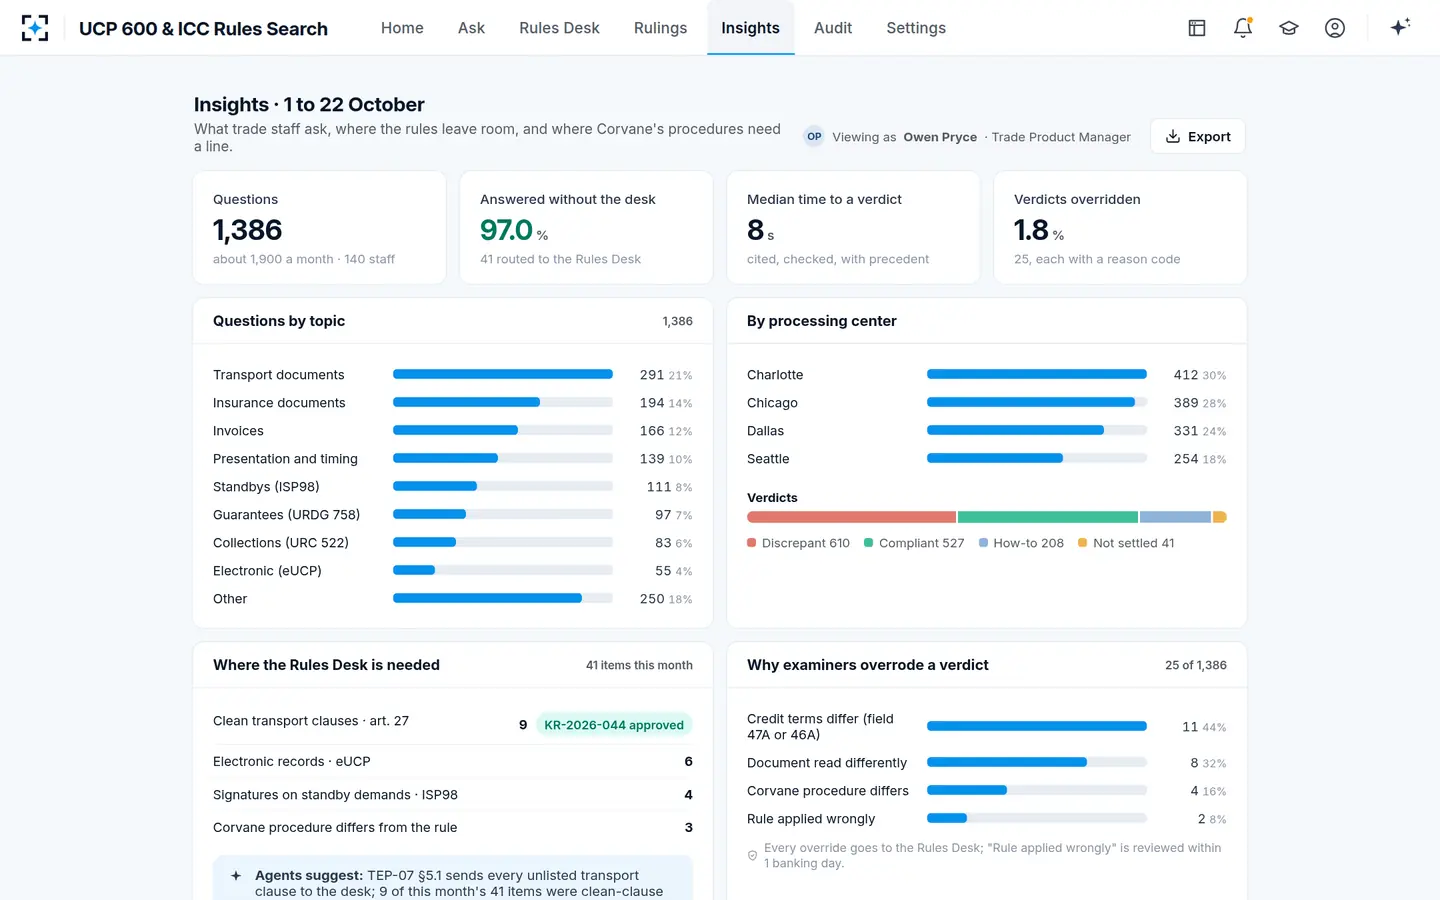Export the insights report
Screen dimensions: 1440x900
coord(1198,137)
